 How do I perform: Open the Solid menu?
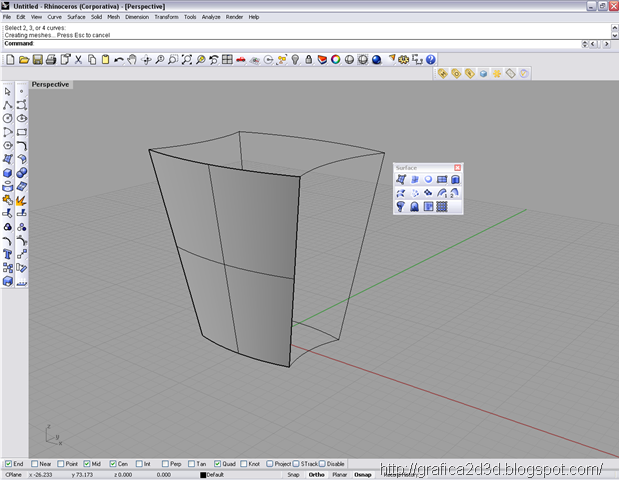pyautogui.click(x=97, y=17)
